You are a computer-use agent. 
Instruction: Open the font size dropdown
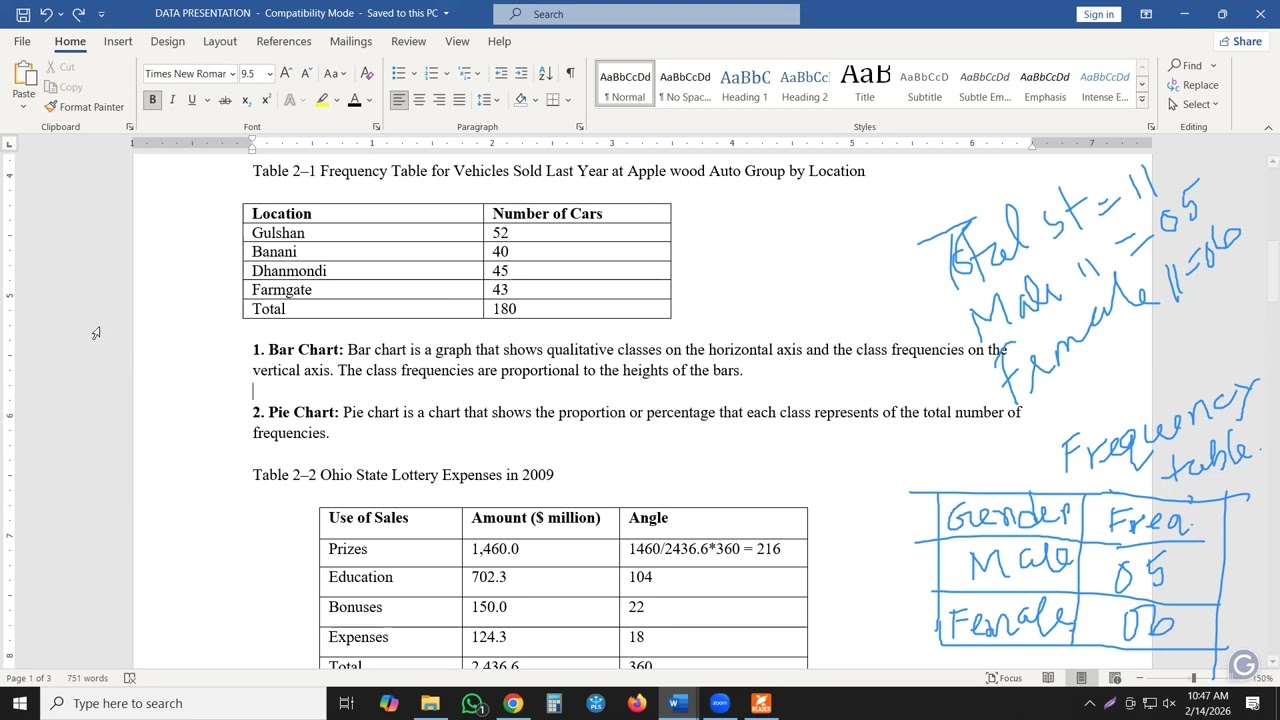pyautogui.click(x=269, y=74)
